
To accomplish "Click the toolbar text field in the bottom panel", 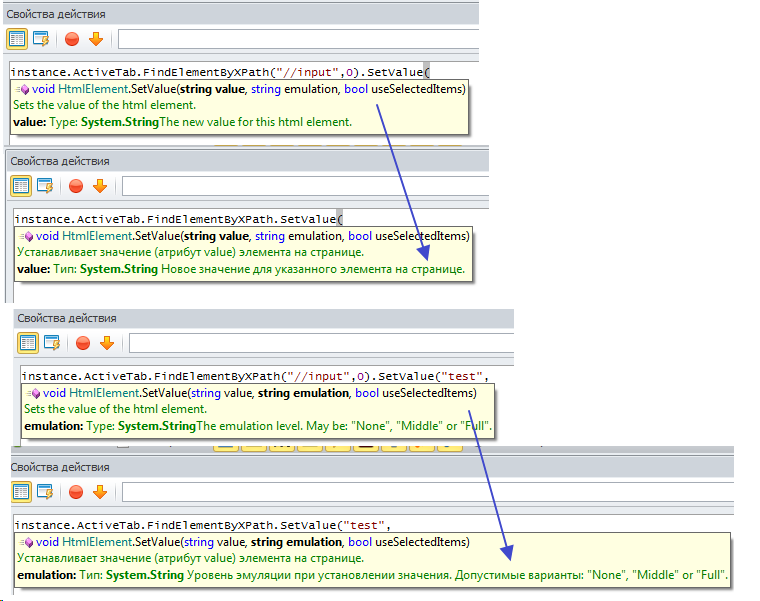I will pyautogui.click(x=428, y=492).
